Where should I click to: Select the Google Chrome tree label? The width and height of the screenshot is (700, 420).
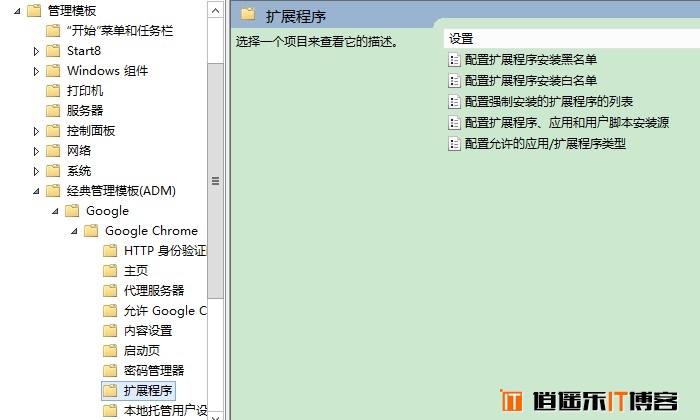click(x=151, y=231)
